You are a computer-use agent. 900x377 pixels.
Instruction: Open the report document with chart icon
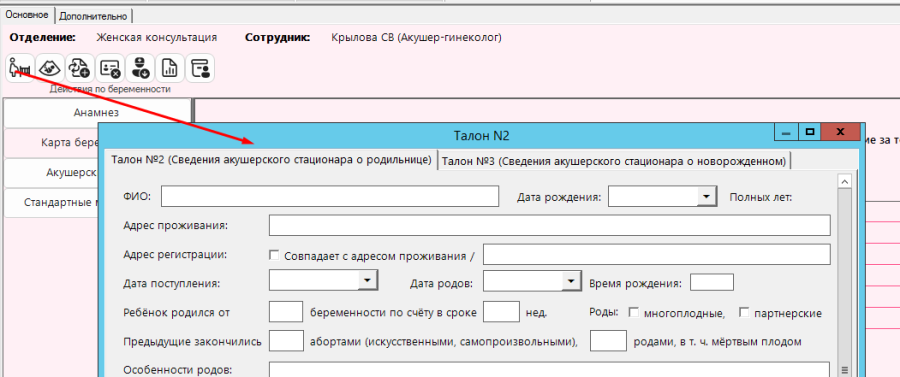pos(170,69)
